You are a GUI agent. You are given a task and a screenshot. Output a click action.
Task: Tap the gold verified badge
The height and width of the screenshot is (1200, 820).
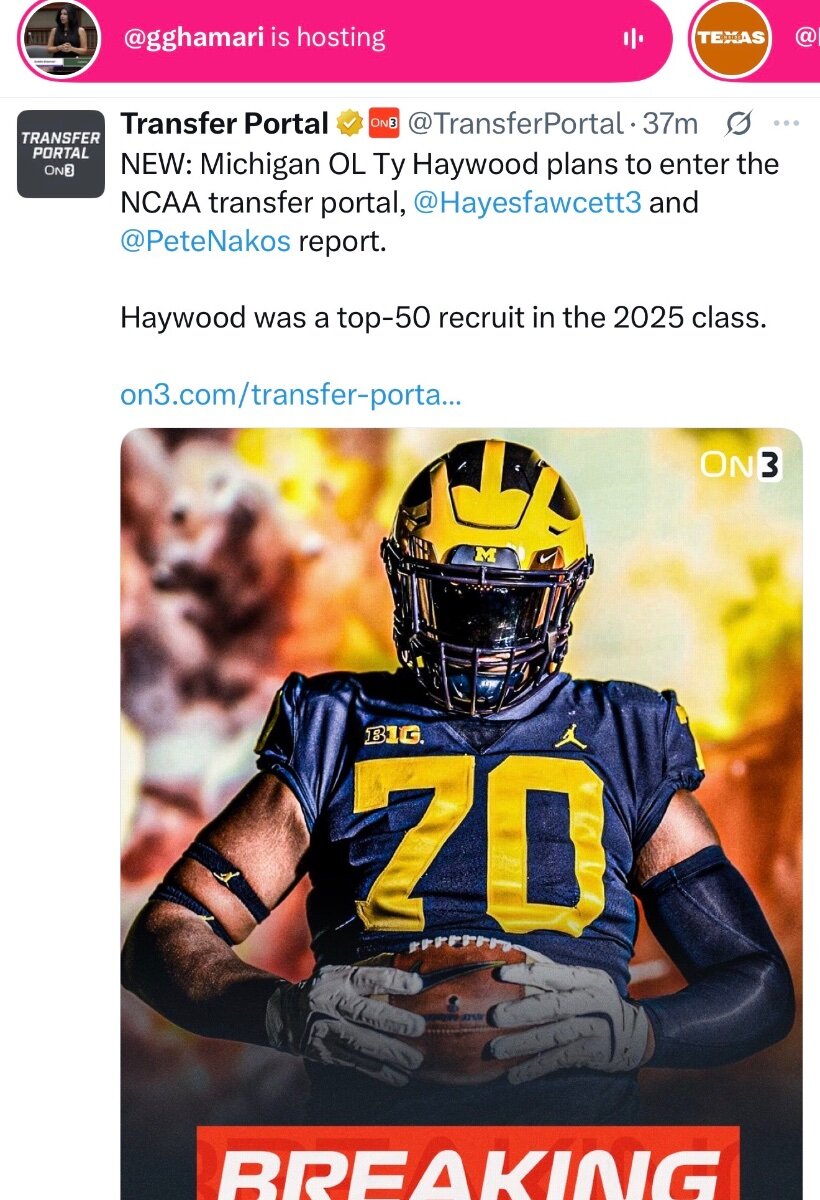(348, 124)
